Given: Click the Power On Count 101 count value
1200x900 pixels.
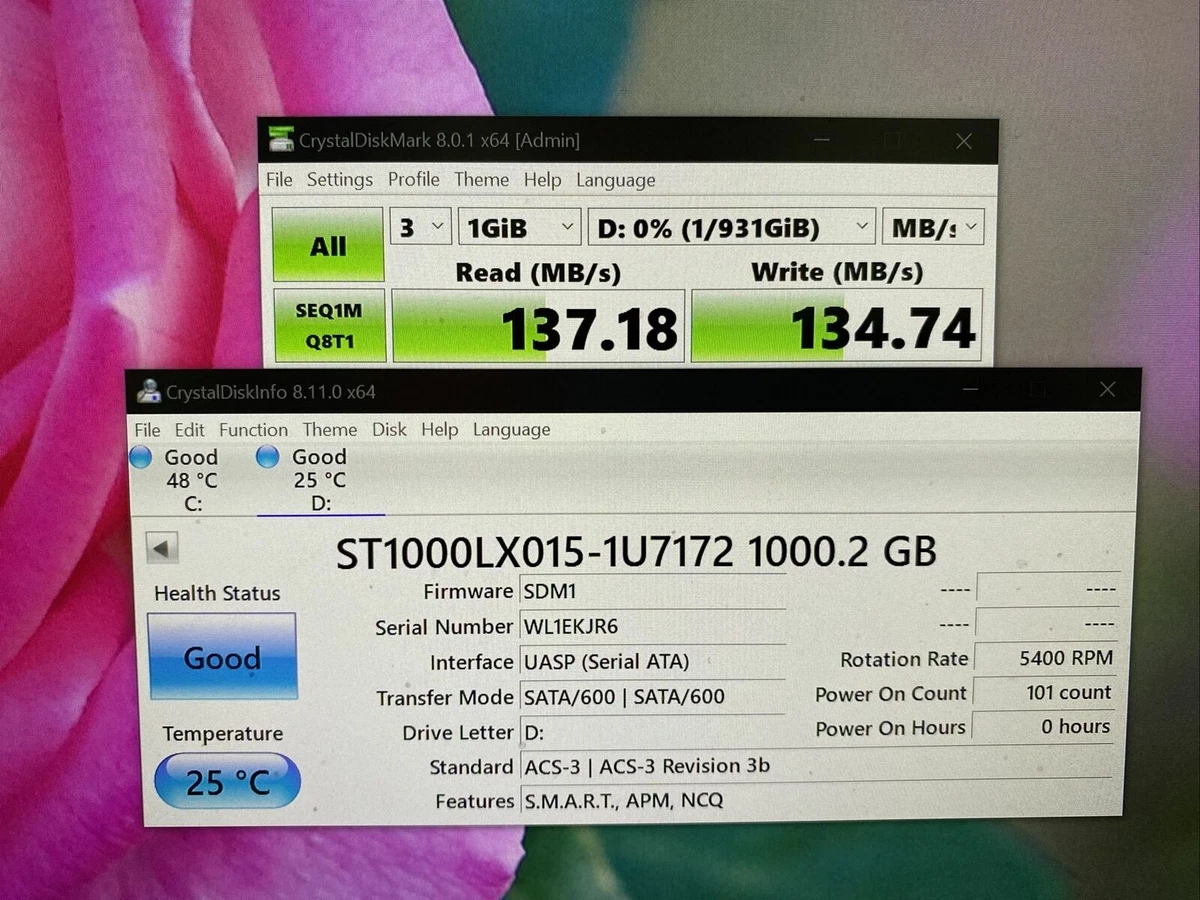Looking at the screenshot, I should [x=1044, y=692].
